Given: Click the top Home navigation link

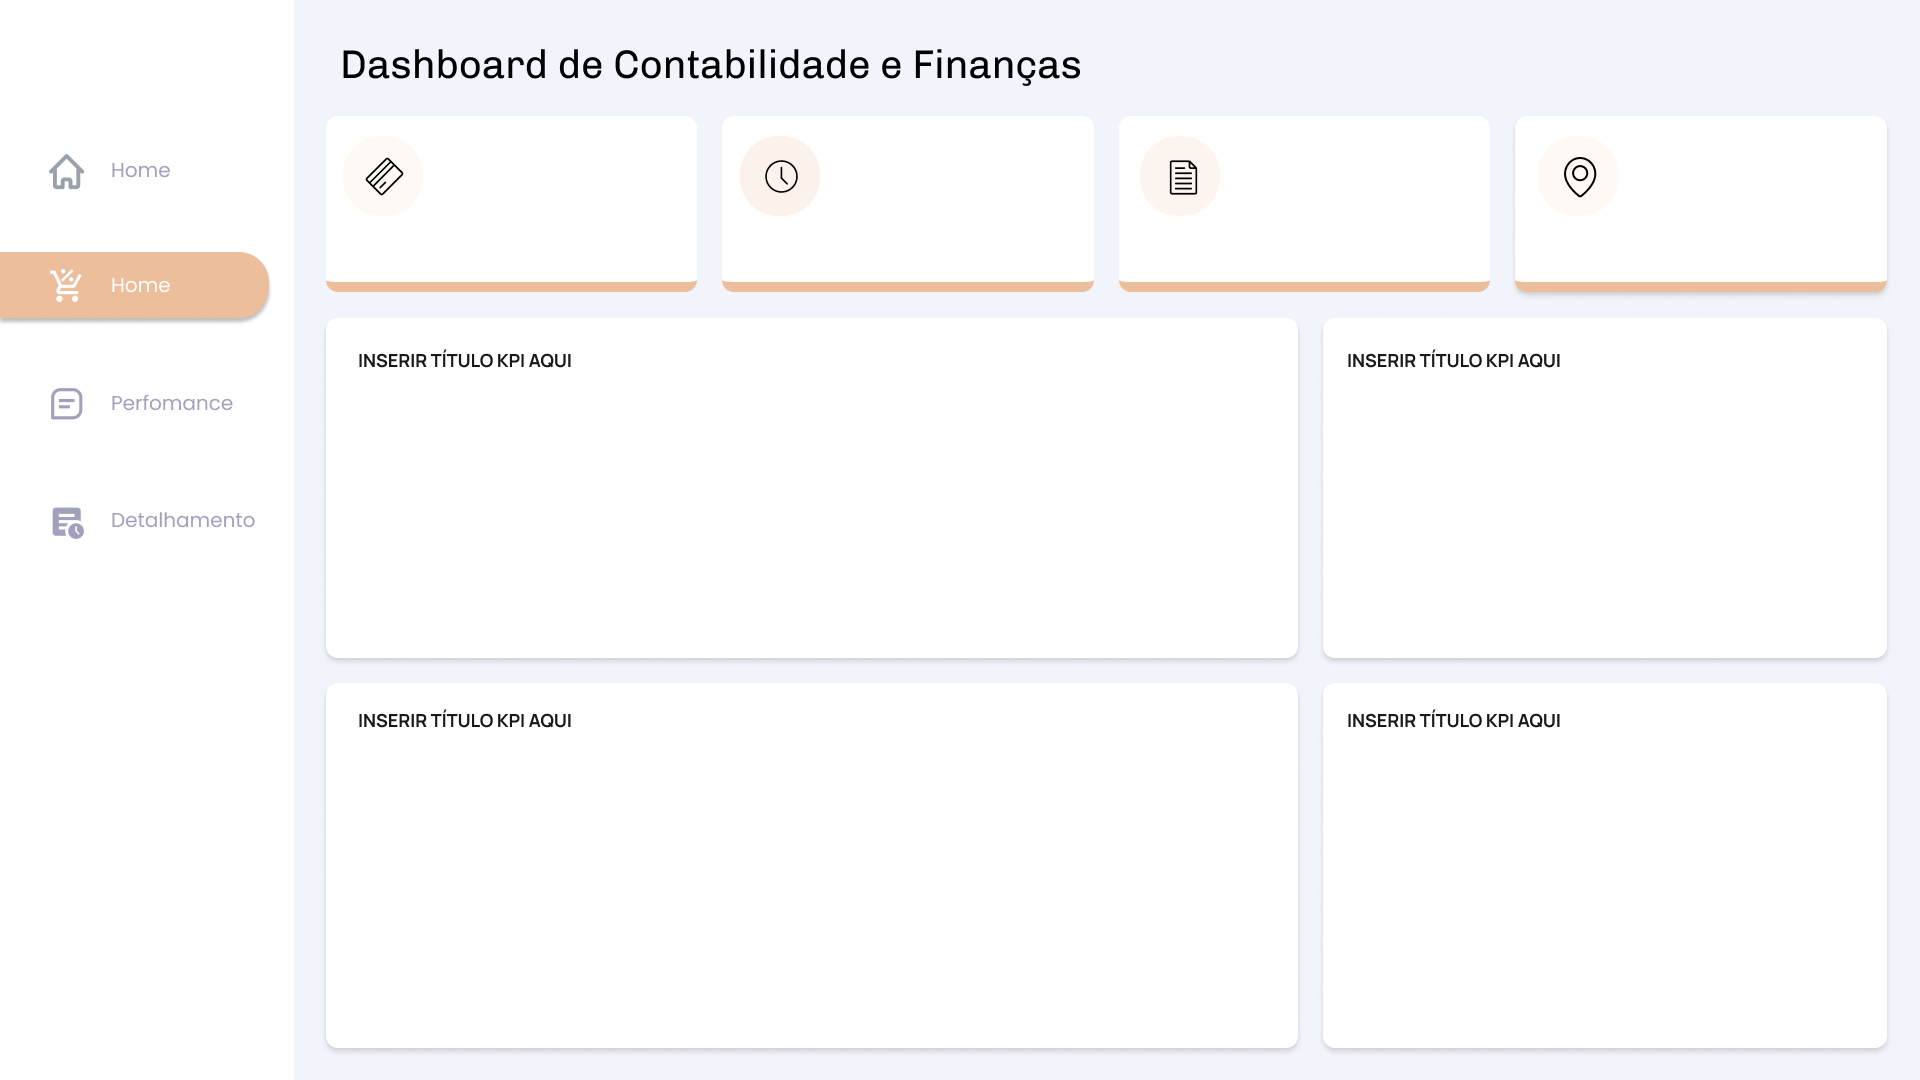Looking at the screenshot, I should click(x=140, y=170).
